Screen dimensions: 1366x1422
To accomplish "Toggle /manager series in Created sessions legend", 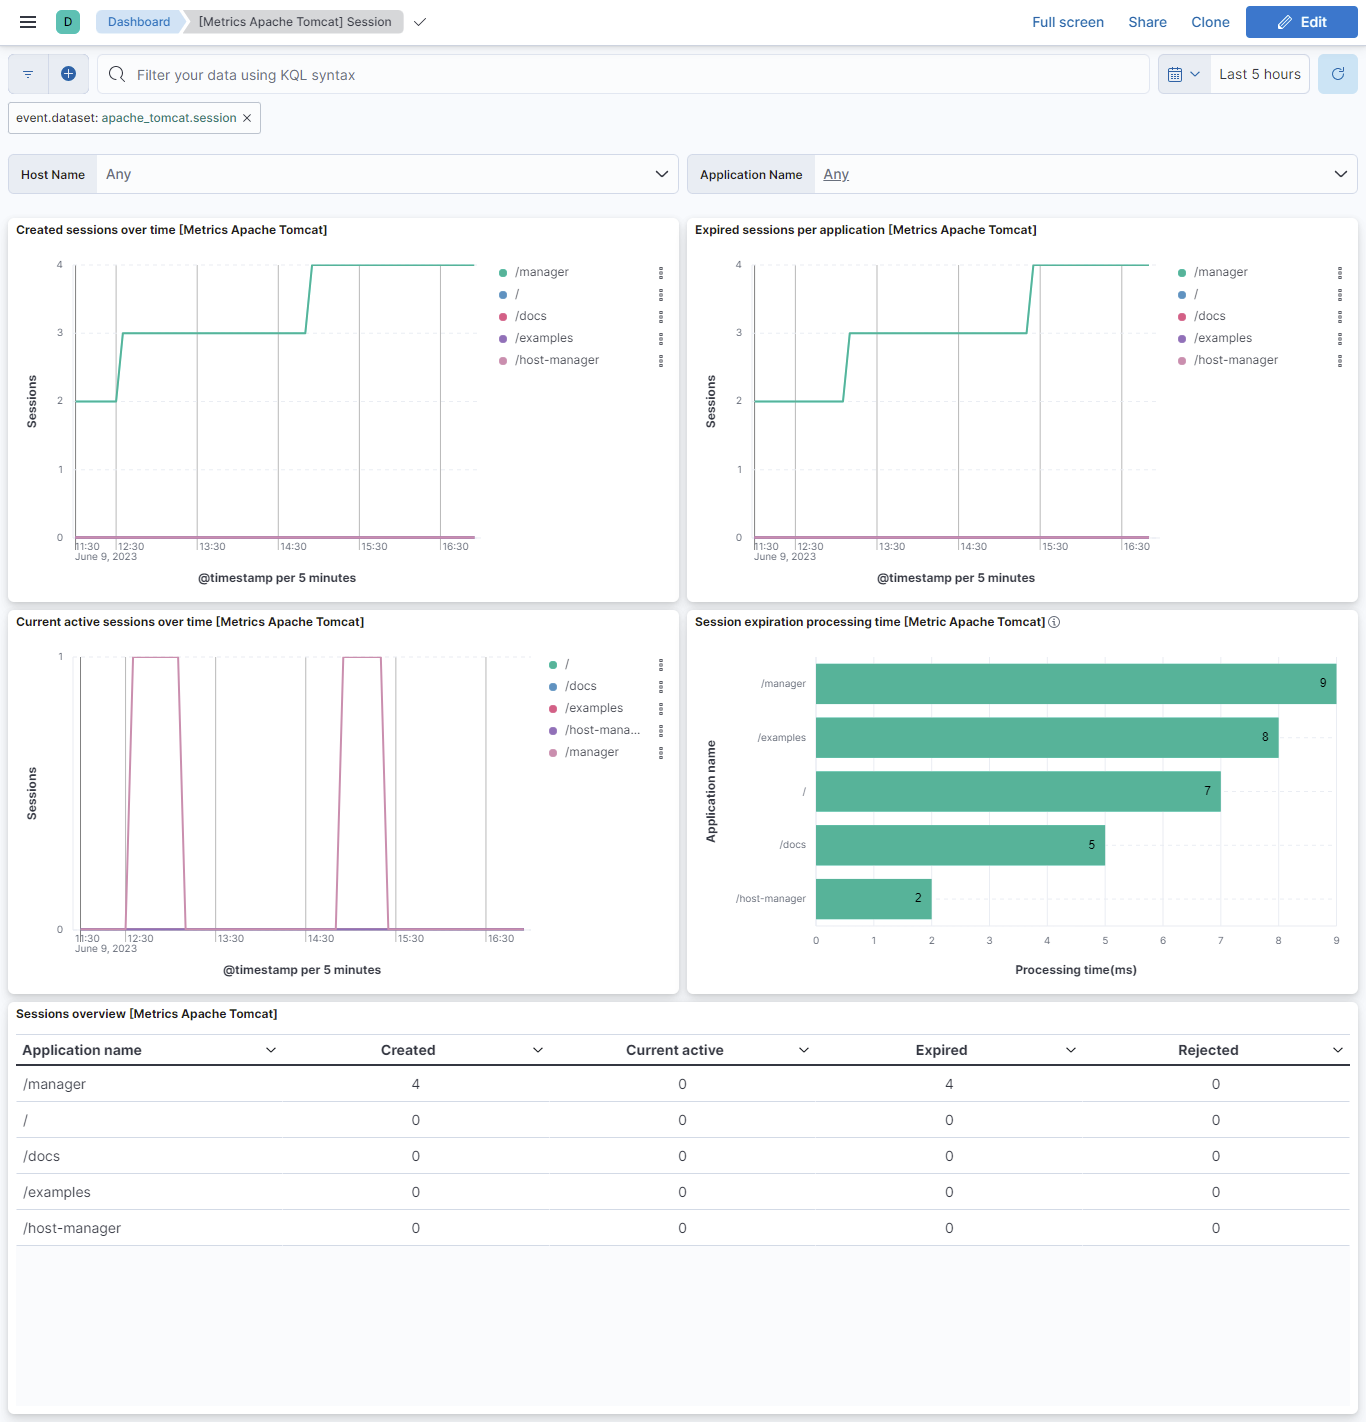I will click(541, 272).
